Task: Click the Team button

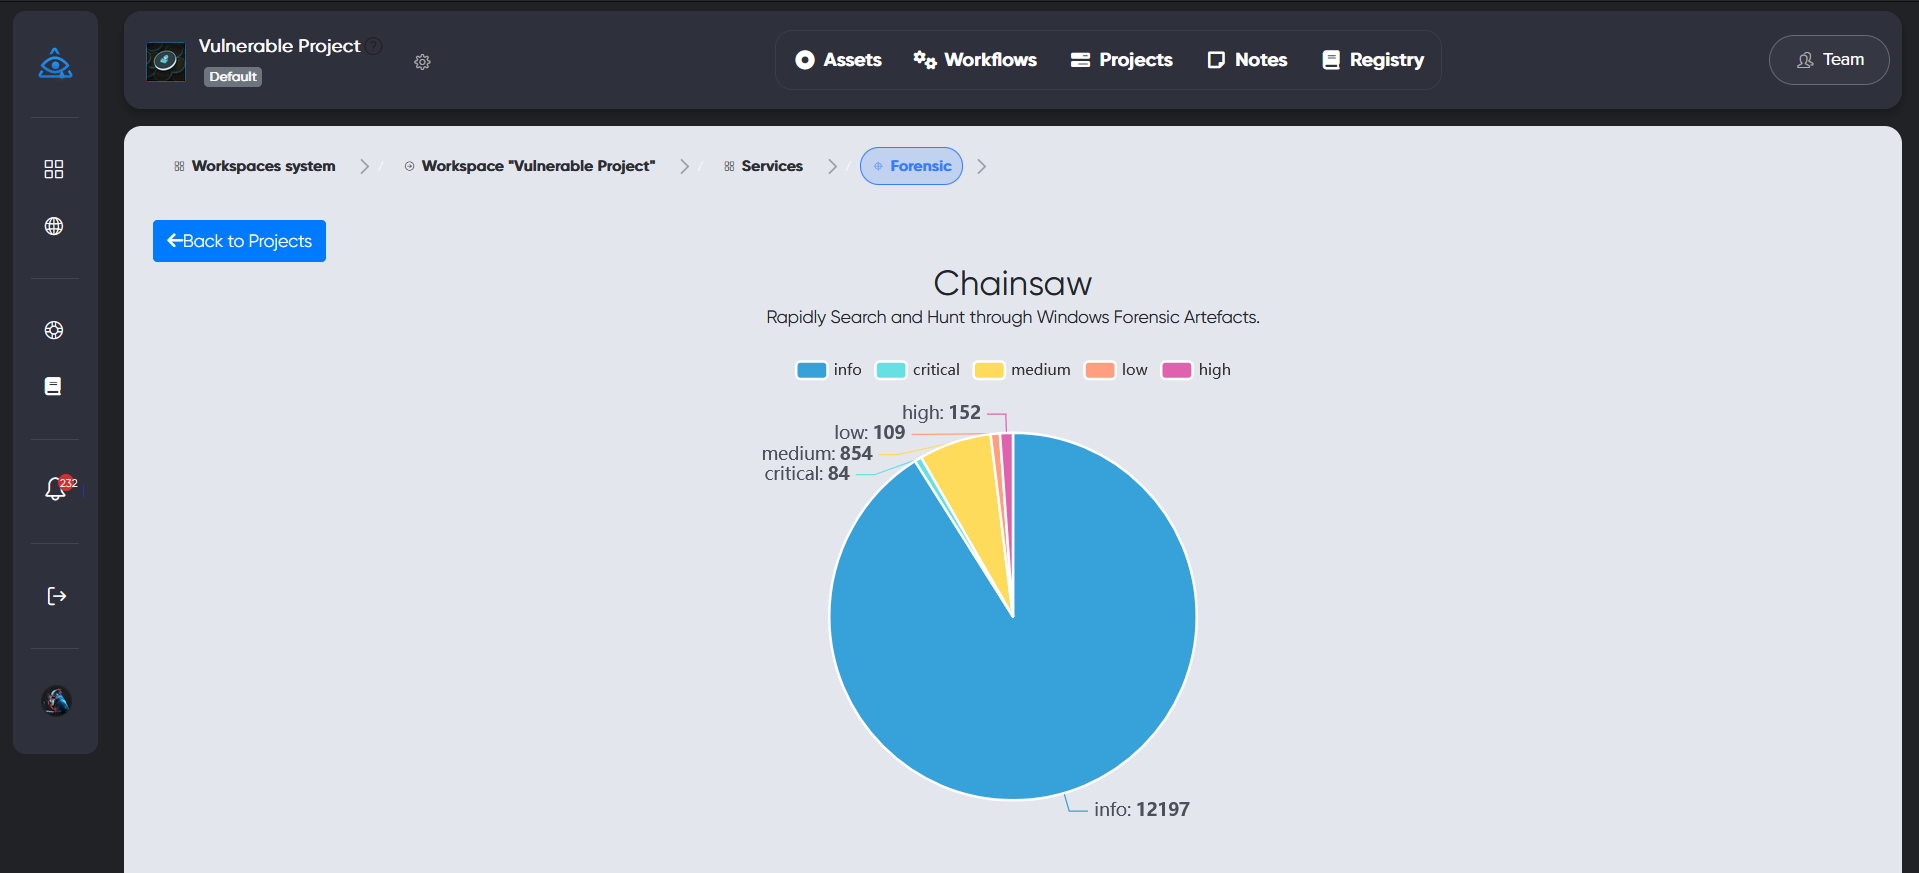Action: (1829, 60)
